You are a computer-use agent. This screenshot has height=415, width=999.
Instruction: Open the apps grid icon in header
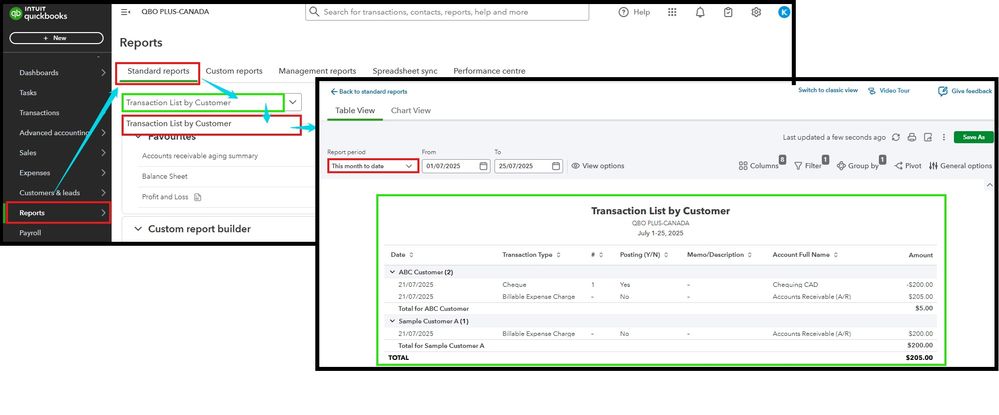672,12
